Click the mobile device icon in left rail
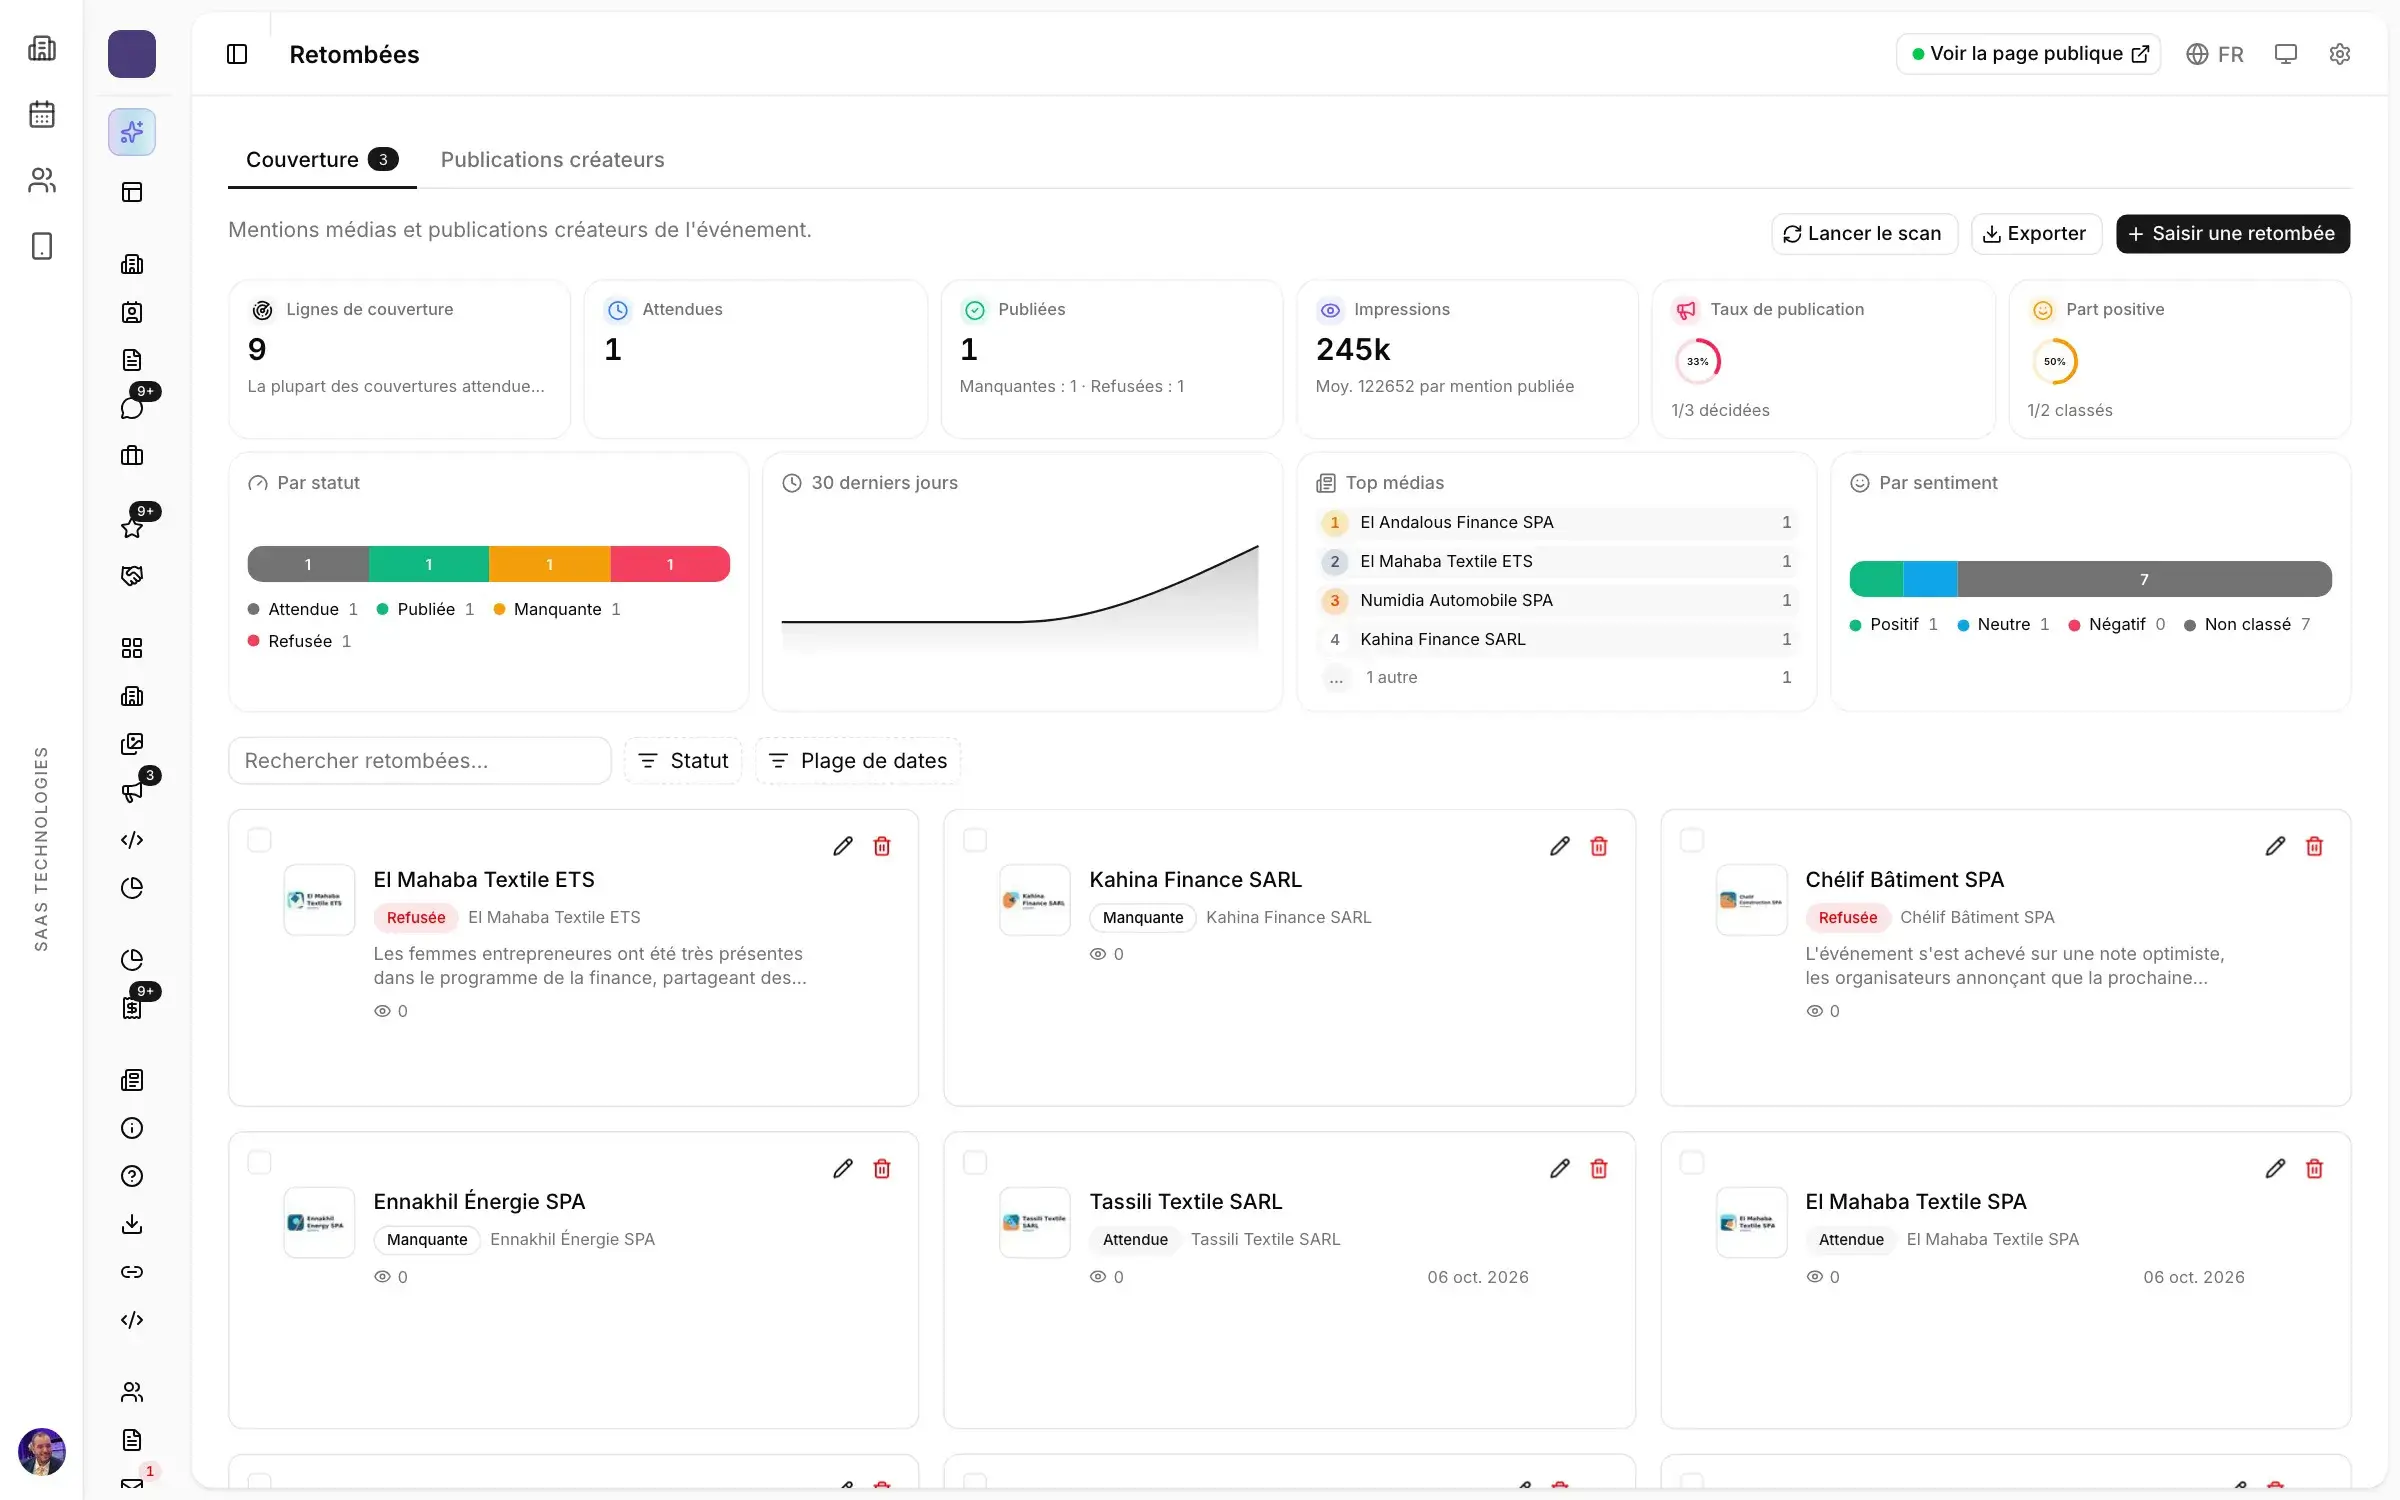2400x1500 pixels. (x=42, y=246)
